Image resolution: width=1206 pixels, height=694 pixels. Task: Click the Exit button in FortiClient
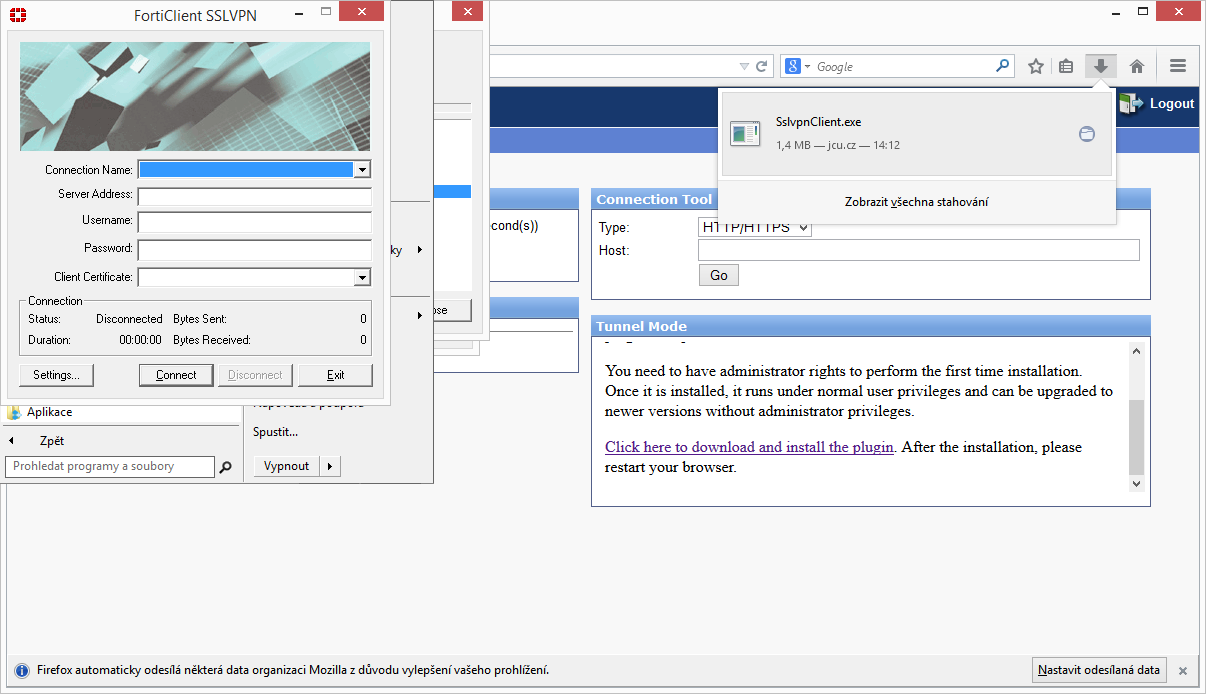pyautogui.click(x=335, y=375)
